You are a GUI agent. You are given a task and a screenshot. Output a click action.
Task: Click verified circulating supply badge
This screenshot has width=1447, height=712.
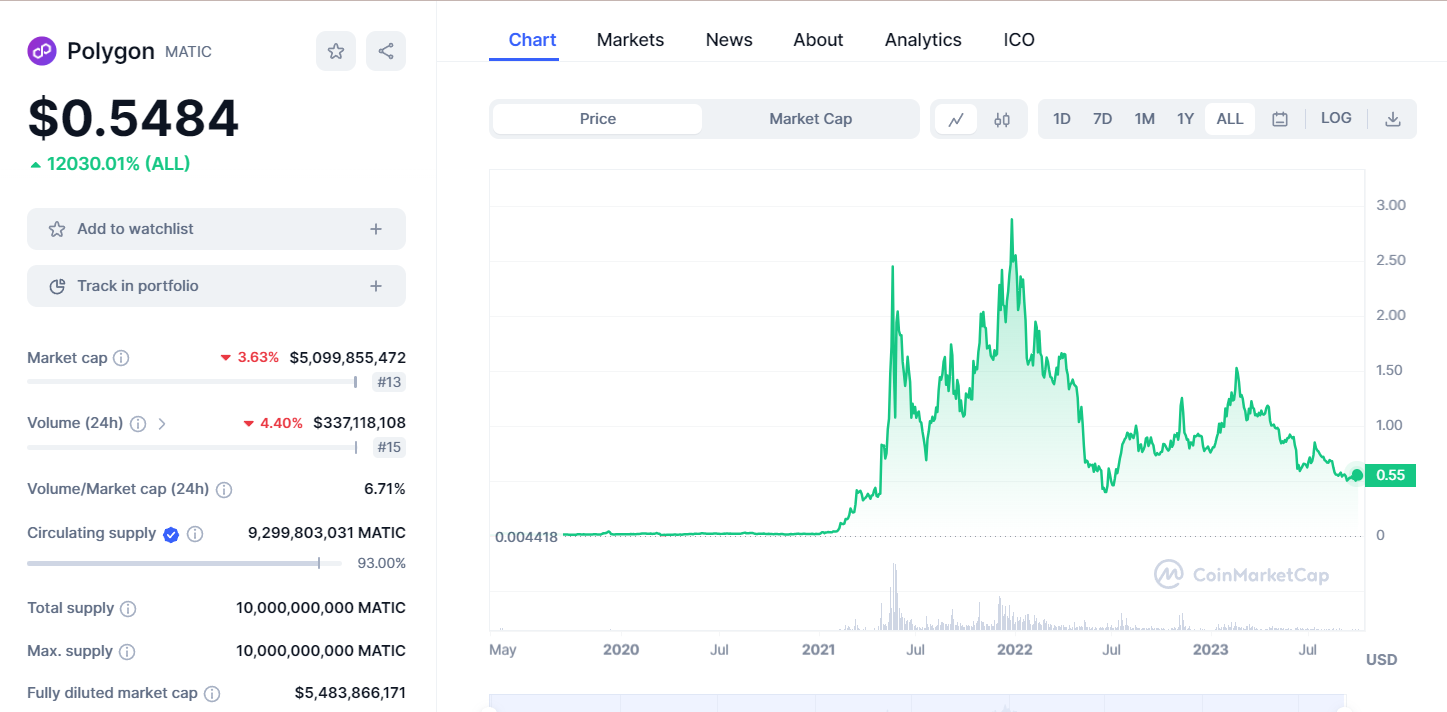(x=171, y=534)
